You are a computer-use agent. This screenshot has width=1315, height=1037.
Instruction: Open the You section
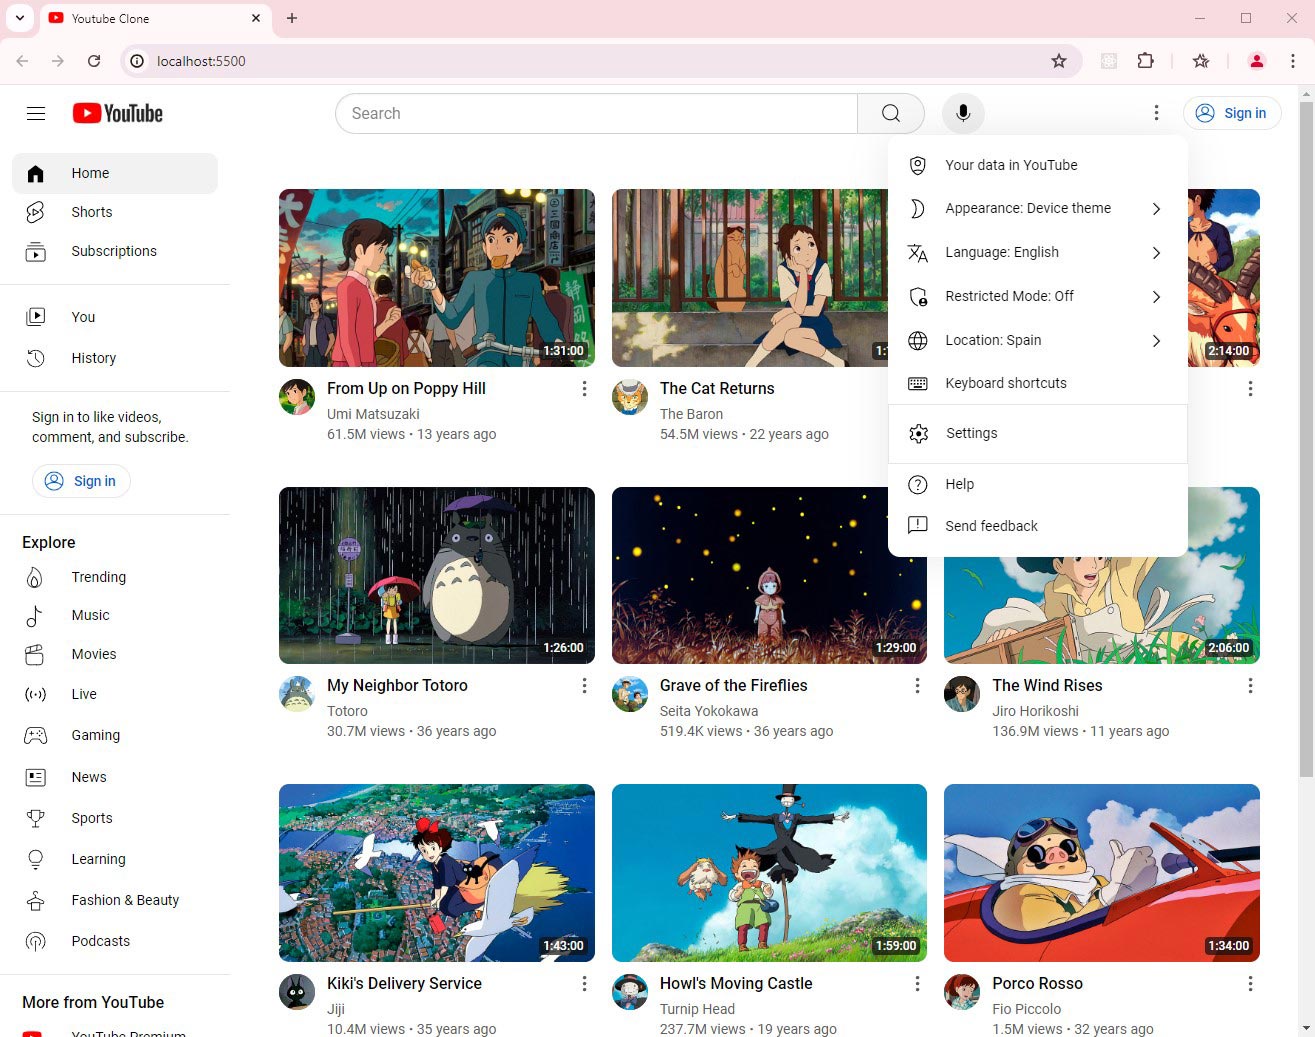[x=115, y=317]
